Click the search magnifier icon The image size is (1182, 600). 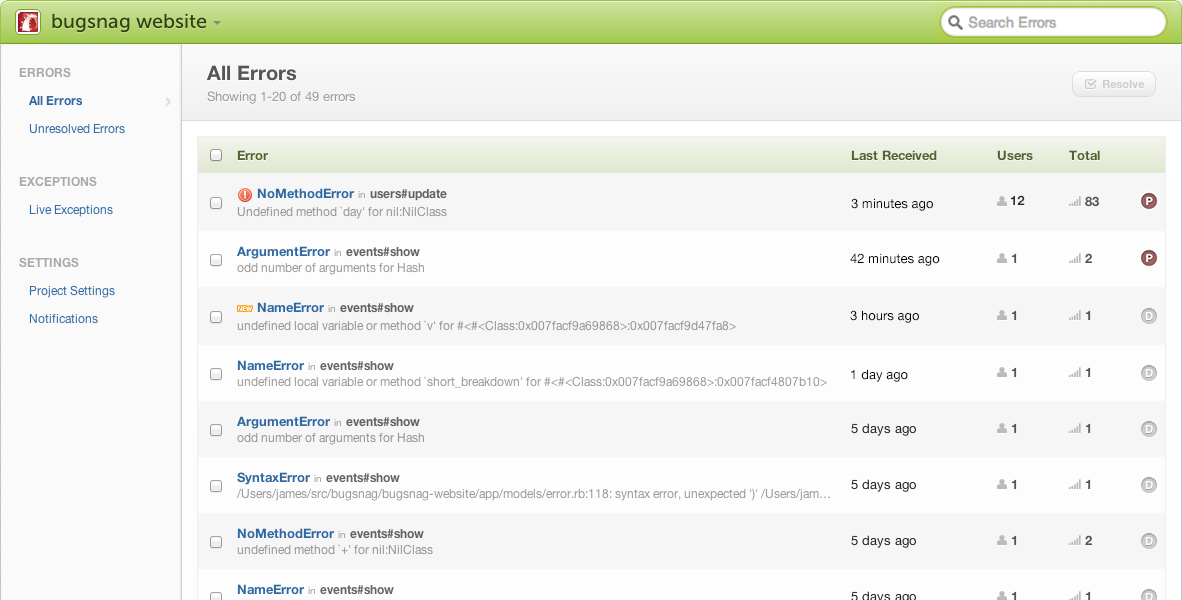(955, 23)
